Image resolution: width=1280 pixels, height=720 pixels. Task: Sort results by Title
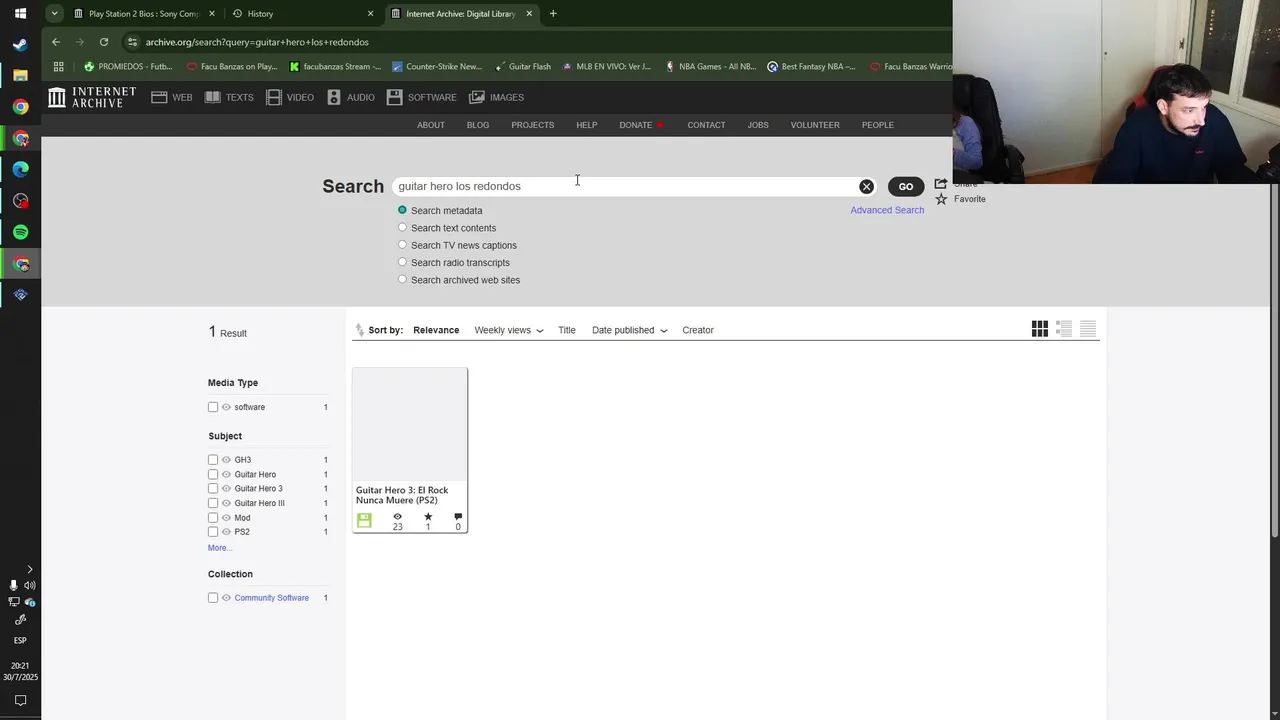tap(567, 330)
